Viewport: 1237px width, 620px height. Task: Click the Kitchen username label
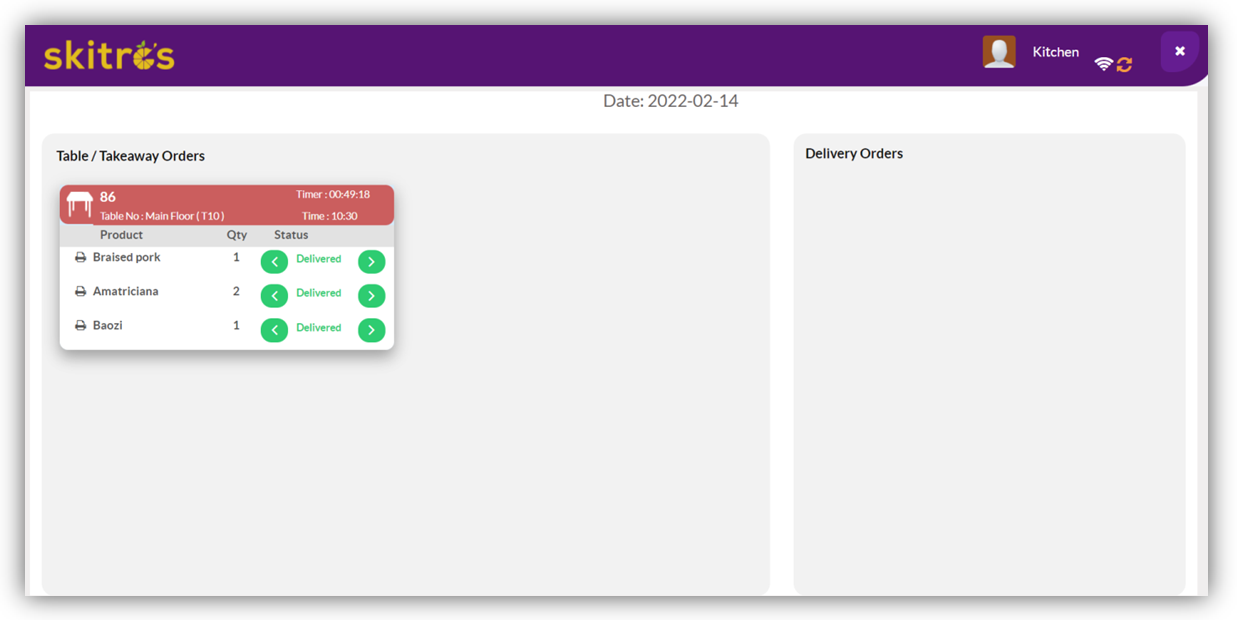tap(1055, 52)
